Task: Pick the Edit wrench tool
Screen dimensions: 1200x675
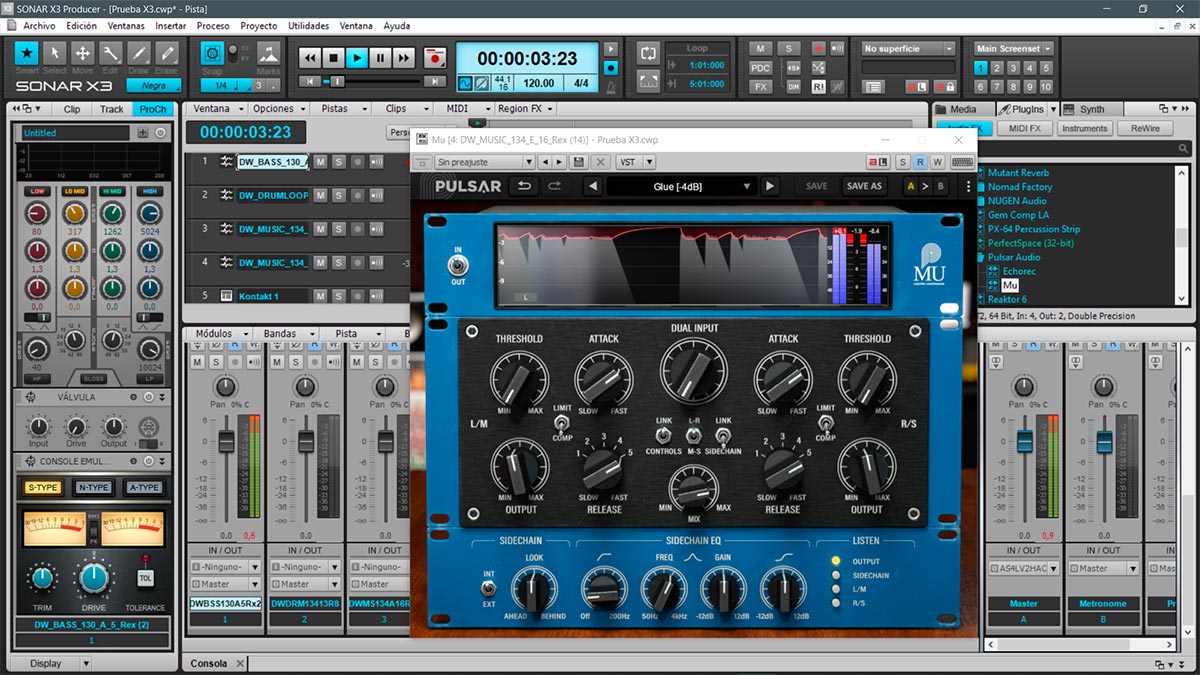Action: pyautogui.click(x=111, y=52)
